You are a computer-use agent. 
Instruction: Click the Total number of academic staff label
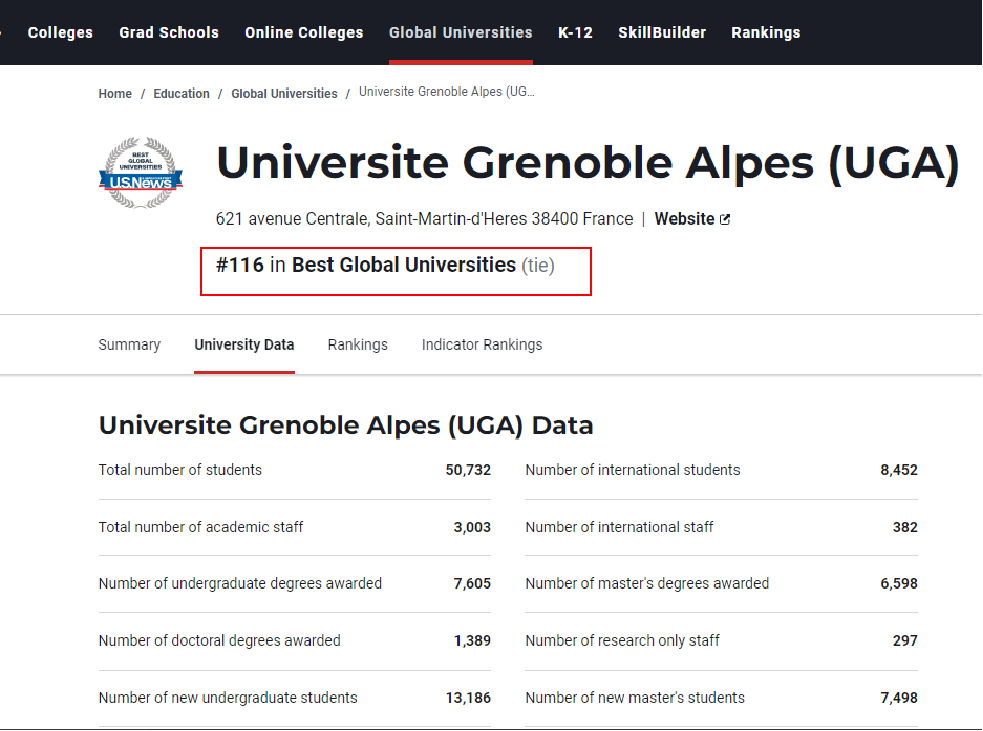(x=201, y=527)
